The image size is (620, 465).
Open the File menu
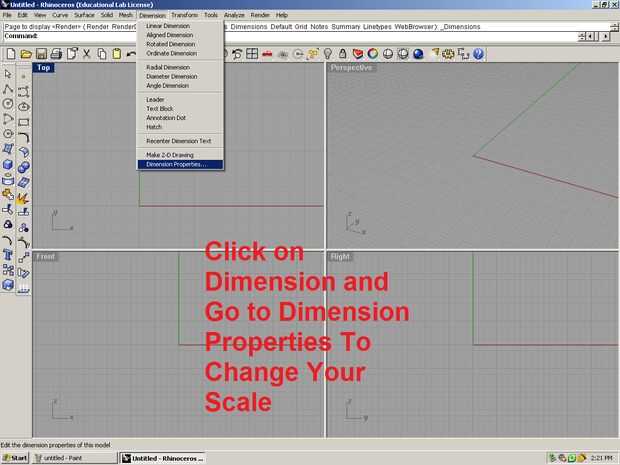click(7, 15)
